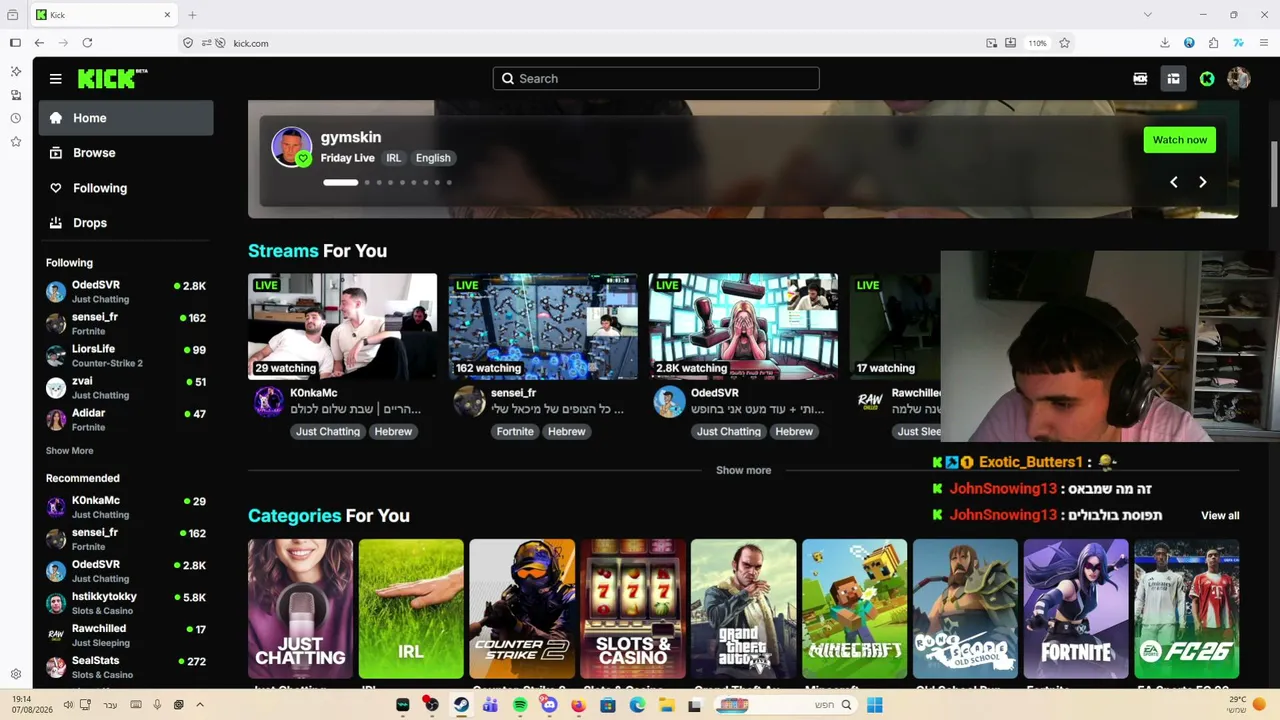This screenshot has width=1280, height=720.
Task: Click the Just Chatting tag under K0nkaMc
Action: pos(327,432)
